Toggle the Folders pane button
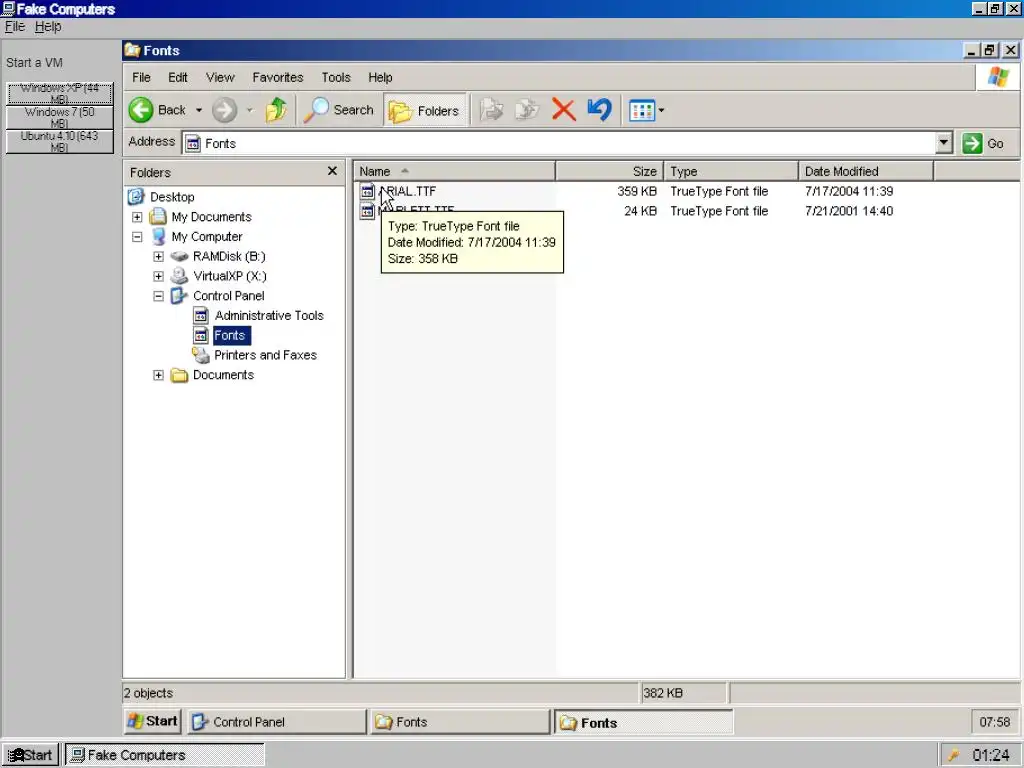This screenshot has height=768, width=1024. tap(425, 110)
